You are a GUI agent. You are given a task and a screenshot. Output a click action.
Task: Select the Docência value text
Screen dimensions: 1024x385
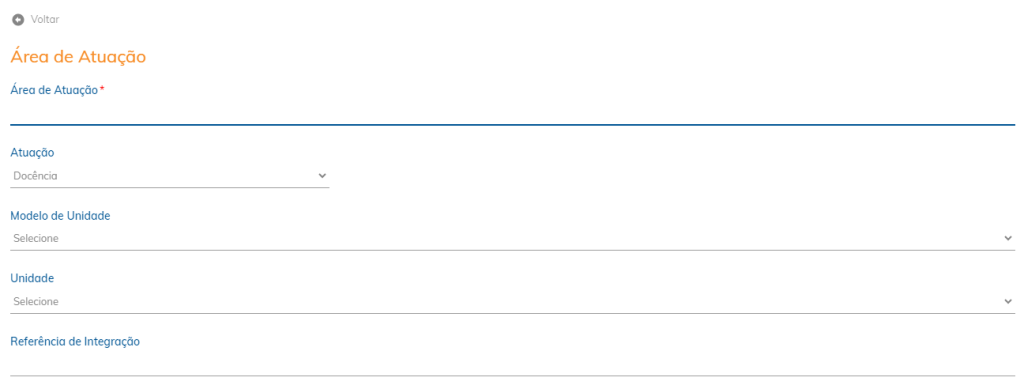35,176
